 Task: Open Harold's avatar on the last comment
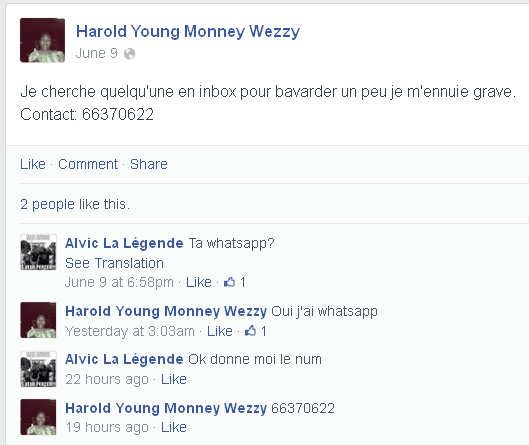pyautogui.click(x=38, y=417)
